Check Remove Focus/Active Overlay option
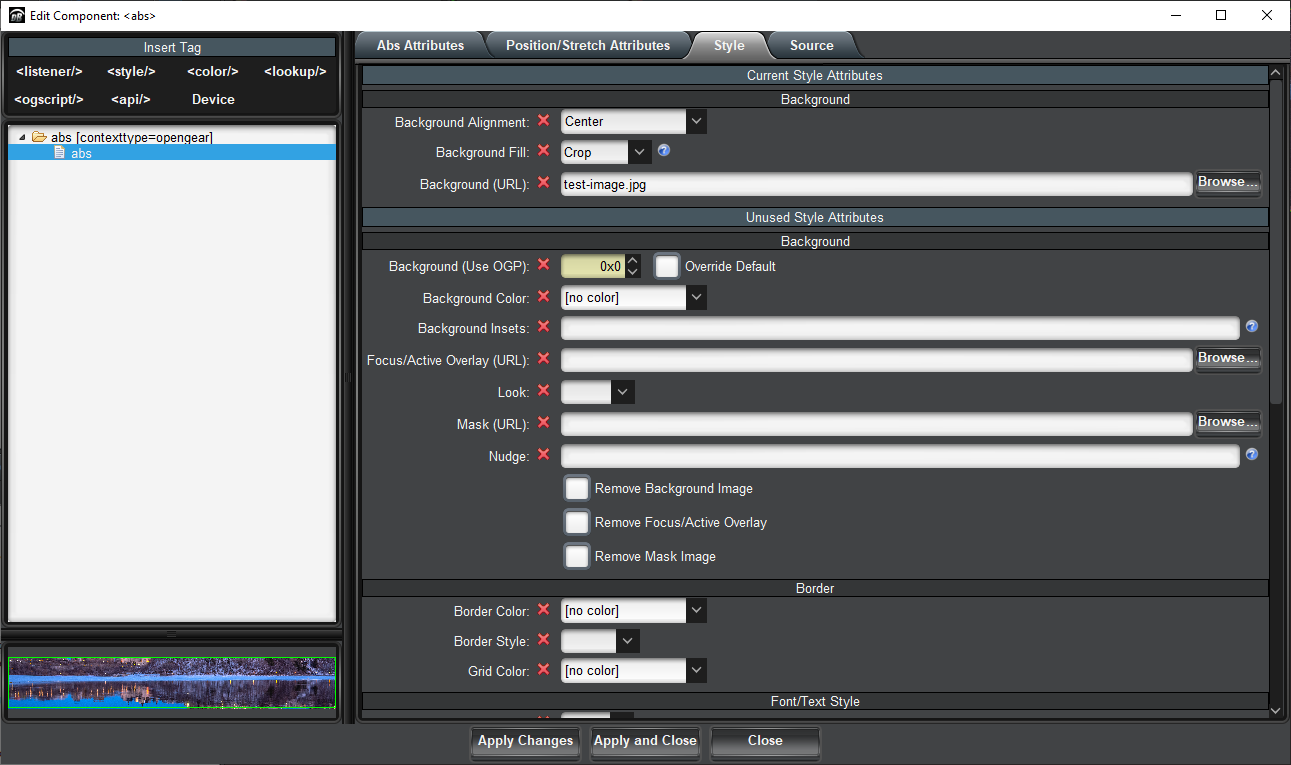The width and height of the screenshot is (1291, 765). (x=577, y=523)
